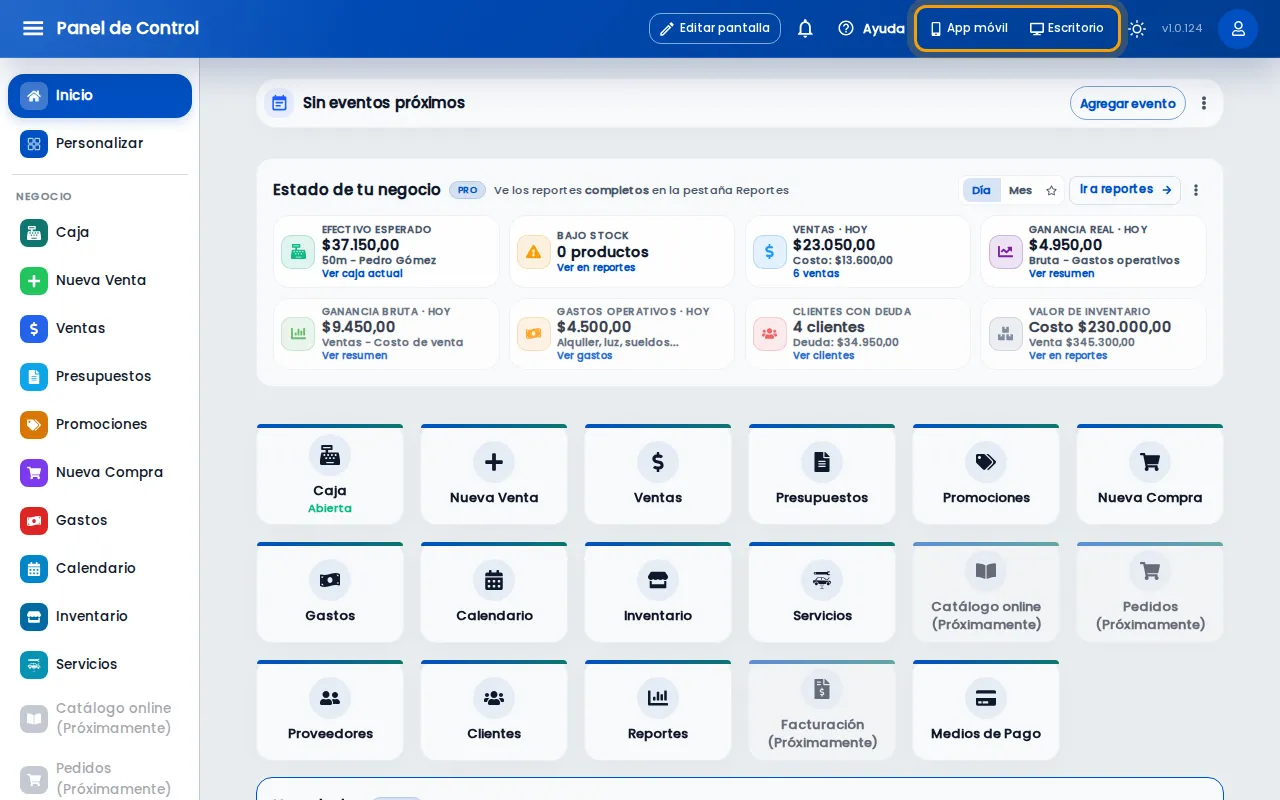This screenshot has height=800, width=1280.
Task: Open the Clientes group tile
Action: click(494, 710)
